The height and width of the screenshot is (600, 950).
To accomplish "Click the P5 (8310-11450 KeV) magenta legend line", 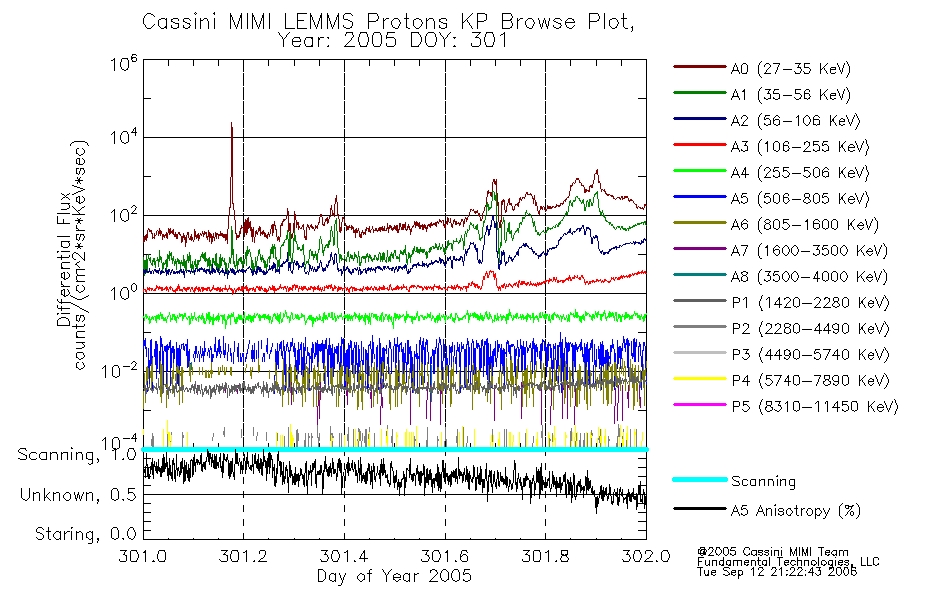I will [699, 405].
